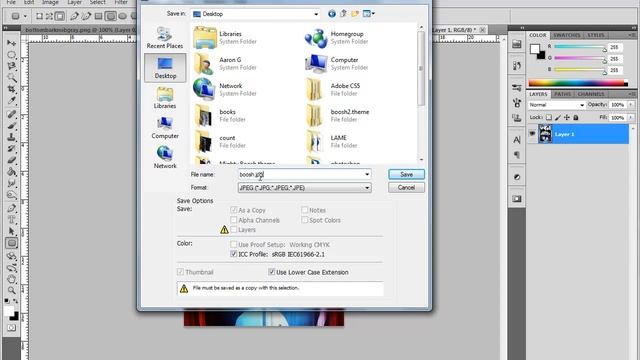Select the Healing Brush tool
640x360 pixels.
[11, 114]
